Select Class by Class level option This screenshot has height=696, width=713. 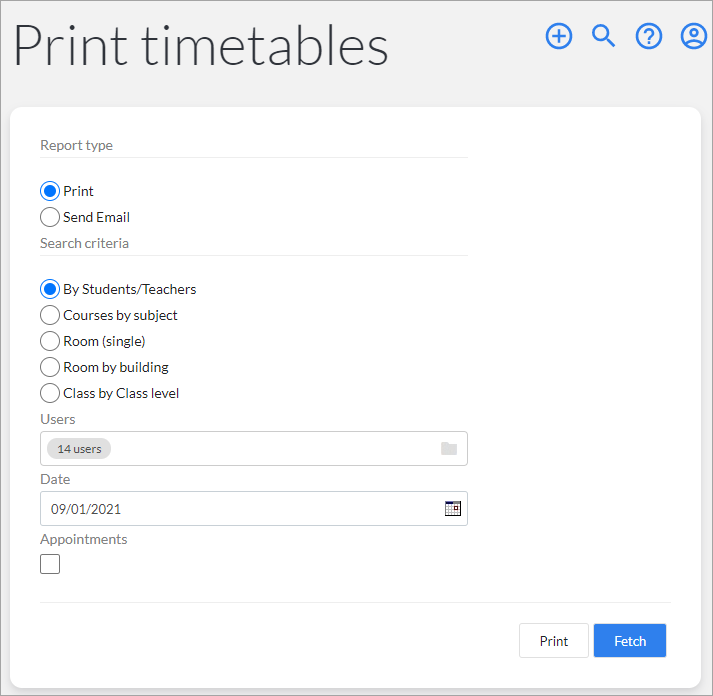point(50,393)
